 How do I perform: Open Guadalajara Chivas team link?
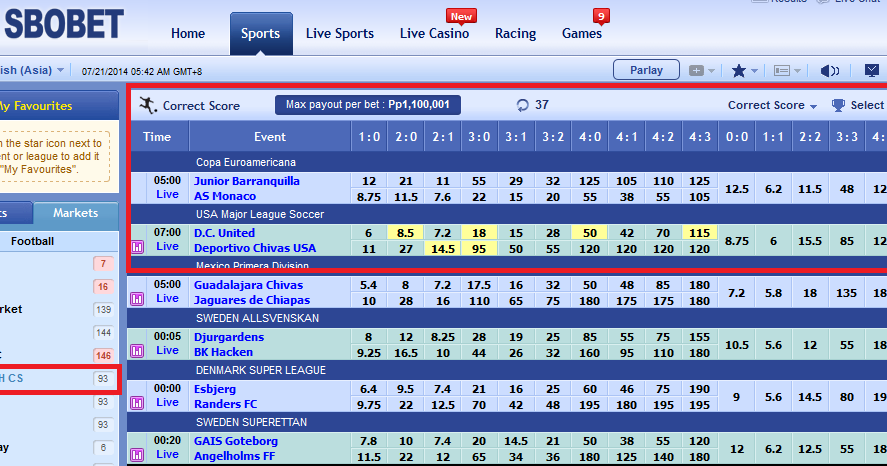(248, 285)
